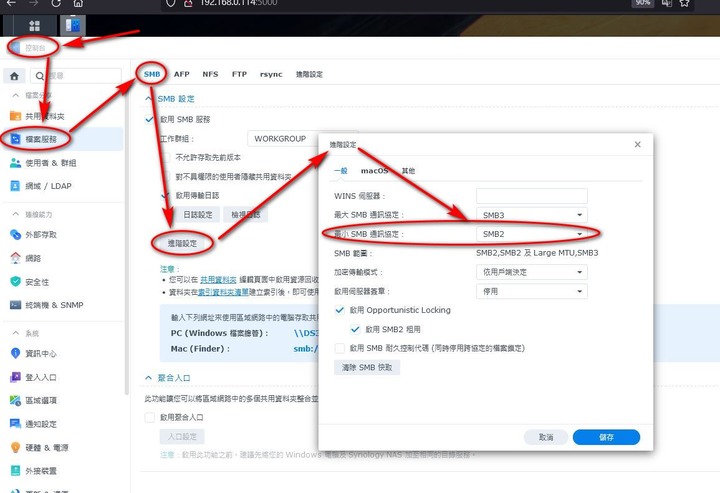
Task: Open 最大 SMB 通訊協定 dropdown
Action: [x=532, y=215]
